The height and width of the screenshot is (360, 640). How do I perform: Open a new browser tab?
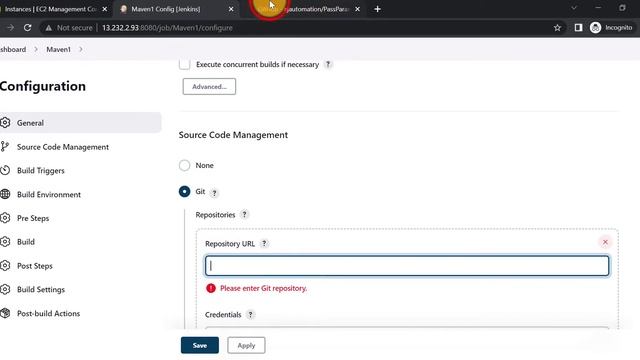click(378, 9)
